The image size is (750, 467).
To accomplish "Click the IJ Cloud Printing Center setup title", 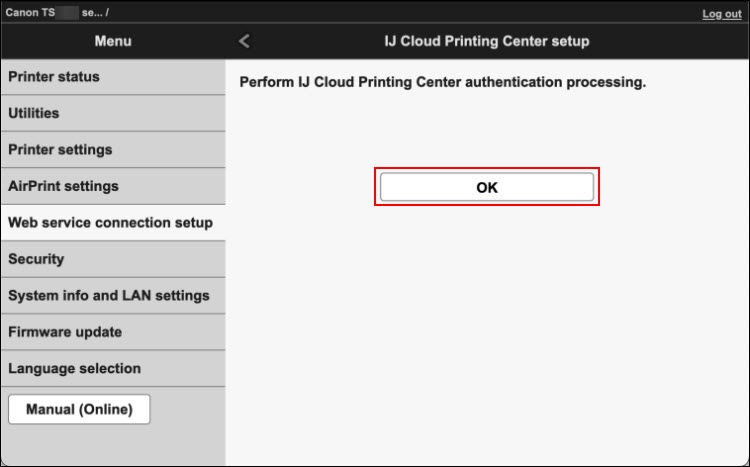I will click(487, 41).
